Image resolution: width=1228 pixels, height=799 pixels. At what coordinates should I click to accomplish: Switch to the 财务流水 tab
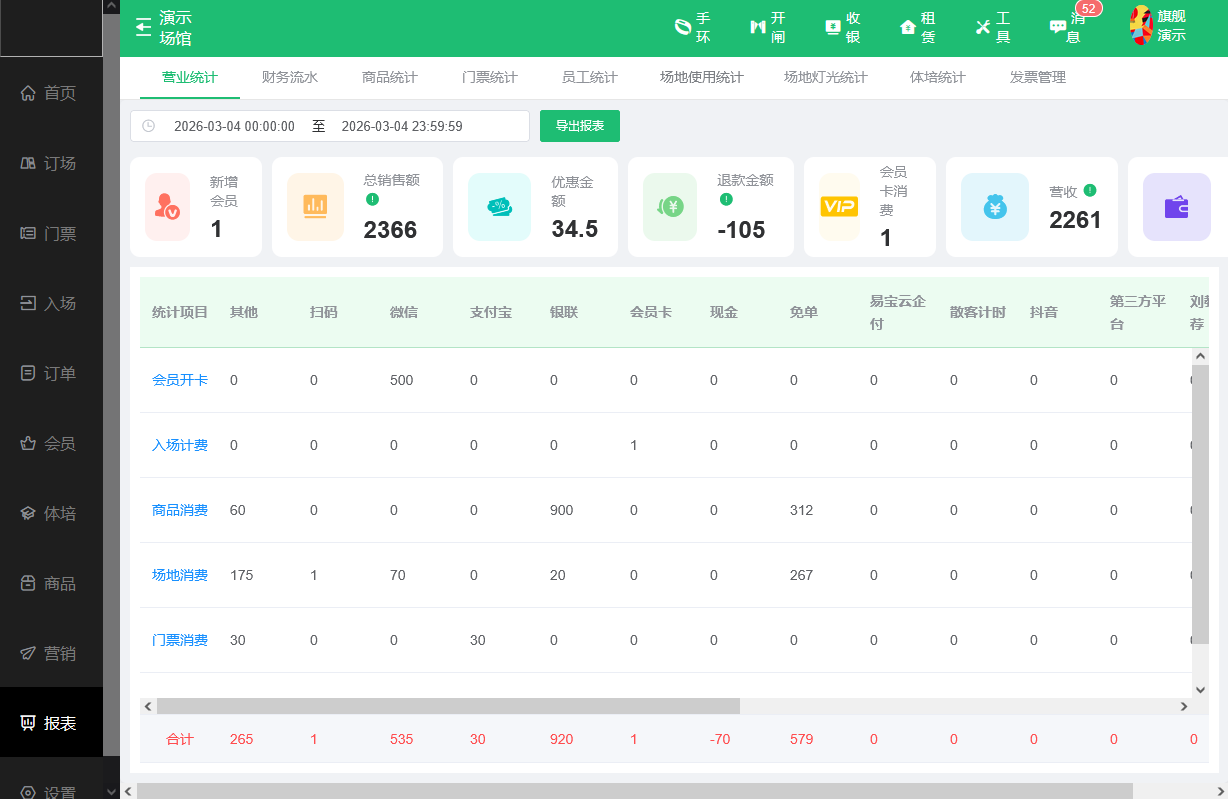(x=289, y=77)
